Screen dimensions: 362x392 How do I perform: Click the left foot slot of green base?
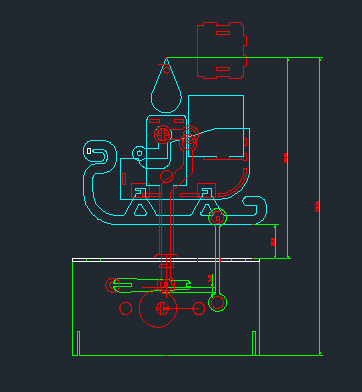(x=78, y=343)
